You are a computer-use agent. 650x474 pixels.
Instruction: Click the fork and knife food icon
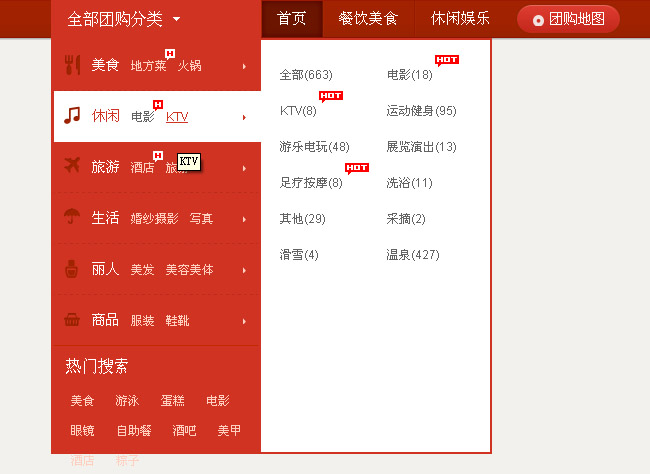tap(72, 65)
